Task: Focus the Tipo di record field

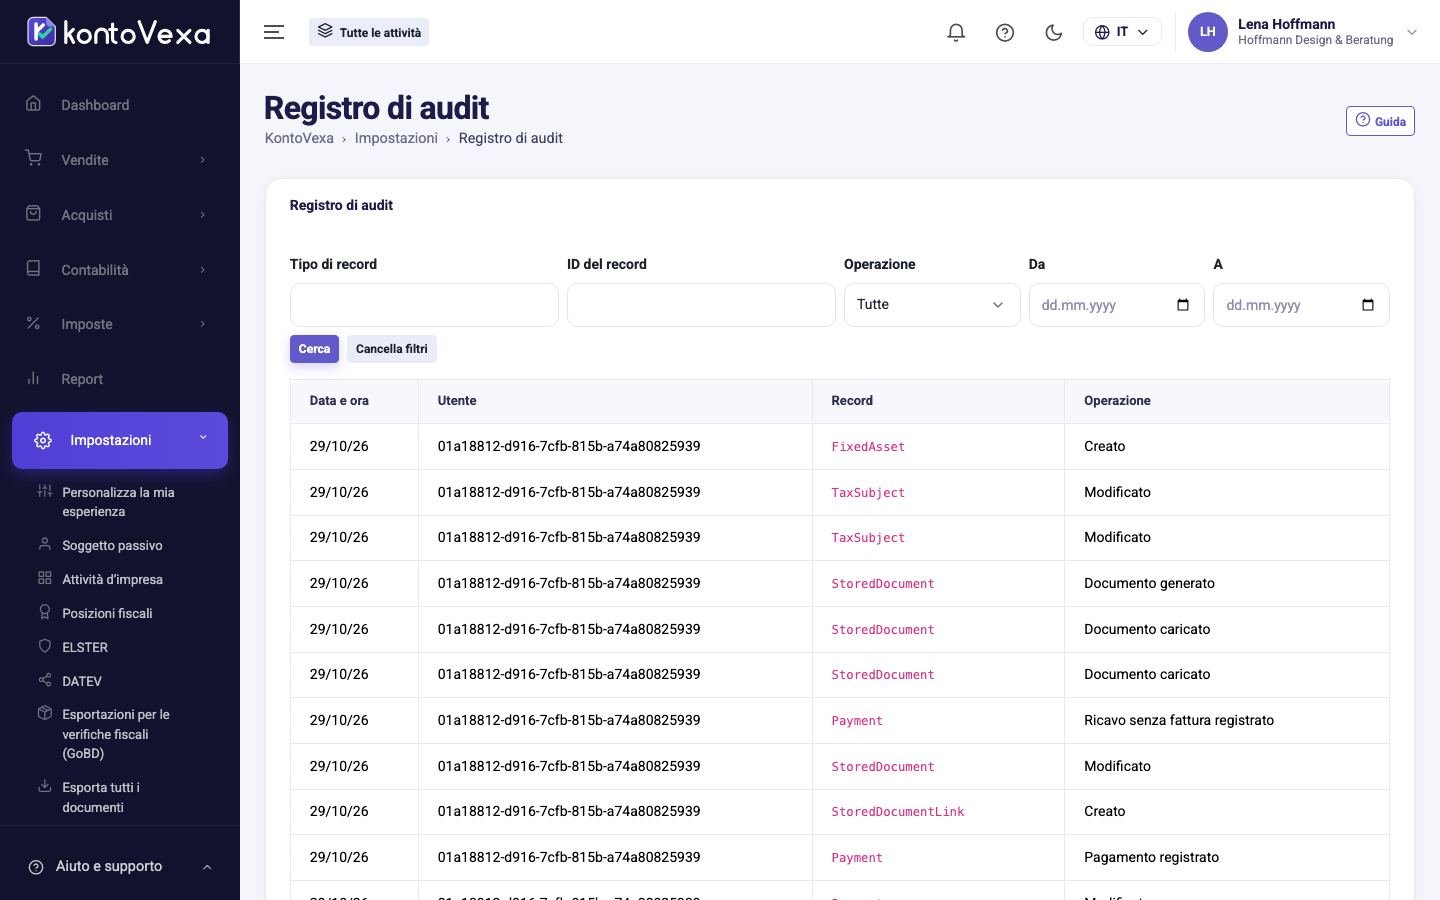Action: tap(424, 305)
